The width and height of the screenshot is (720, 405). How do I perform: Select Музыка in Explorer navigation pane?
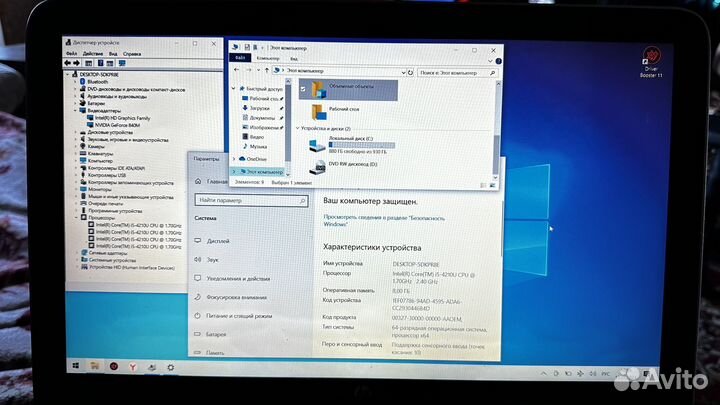[x=255, y=146]
